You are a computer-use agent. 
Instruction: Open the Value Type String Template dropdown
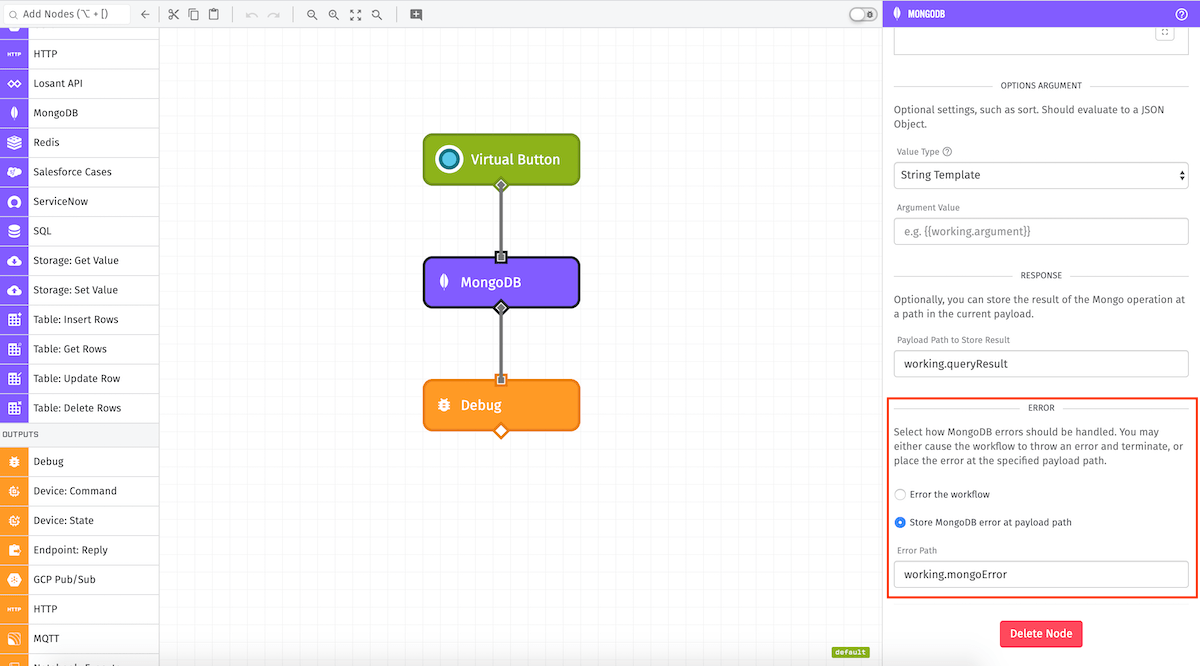1040,175
